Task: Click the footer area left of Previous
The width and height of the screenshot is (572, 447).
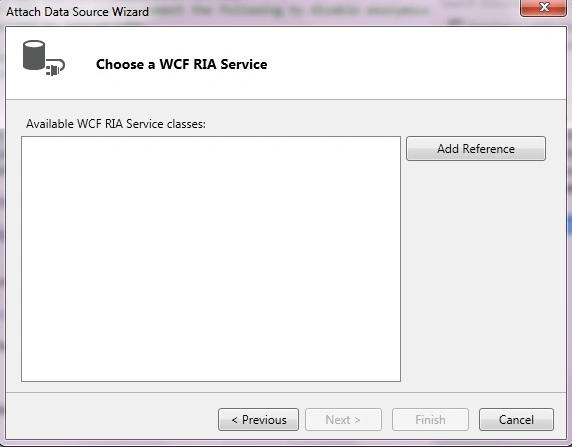Action: 111,418
